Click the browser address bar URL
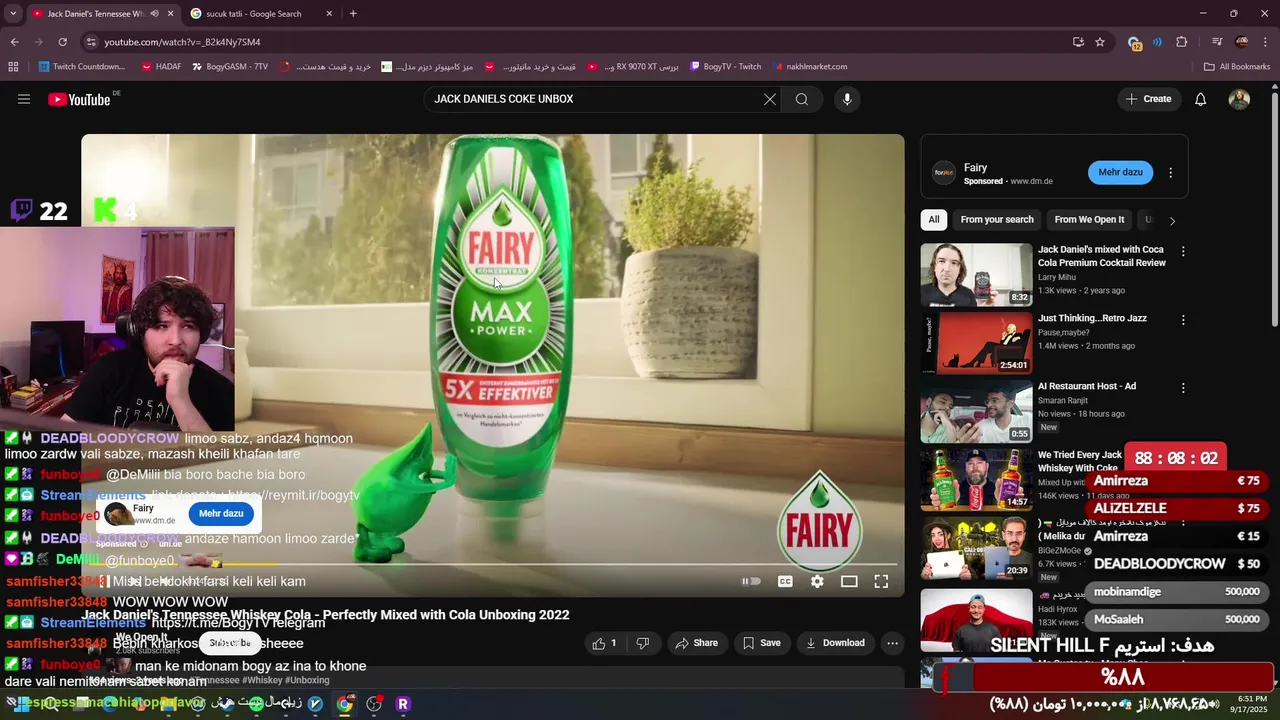The height and width of the screenshot is (720, 1280). point(182,42)
